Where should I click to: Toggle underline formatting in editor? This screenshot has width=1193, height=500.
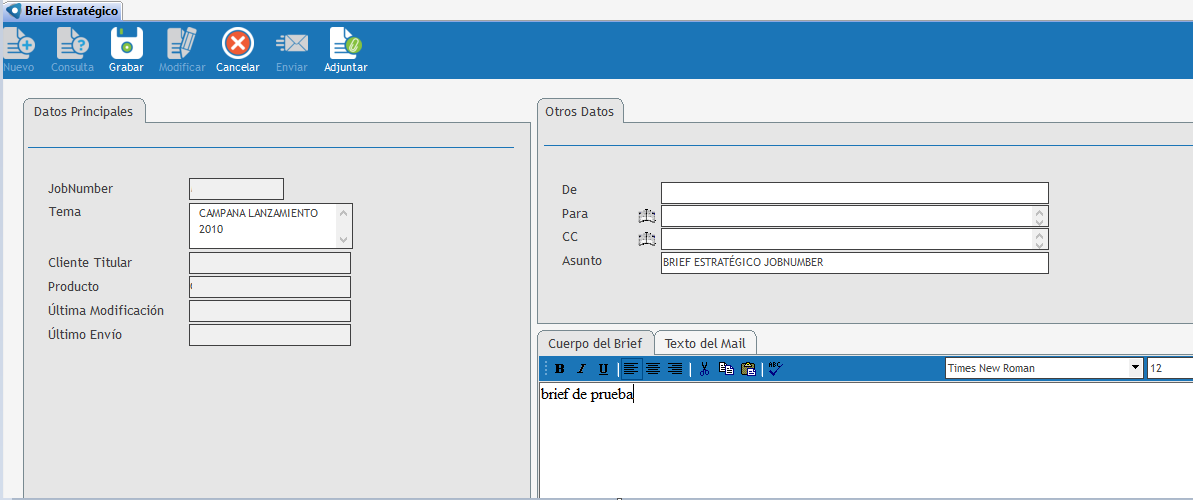pos(602,369)
